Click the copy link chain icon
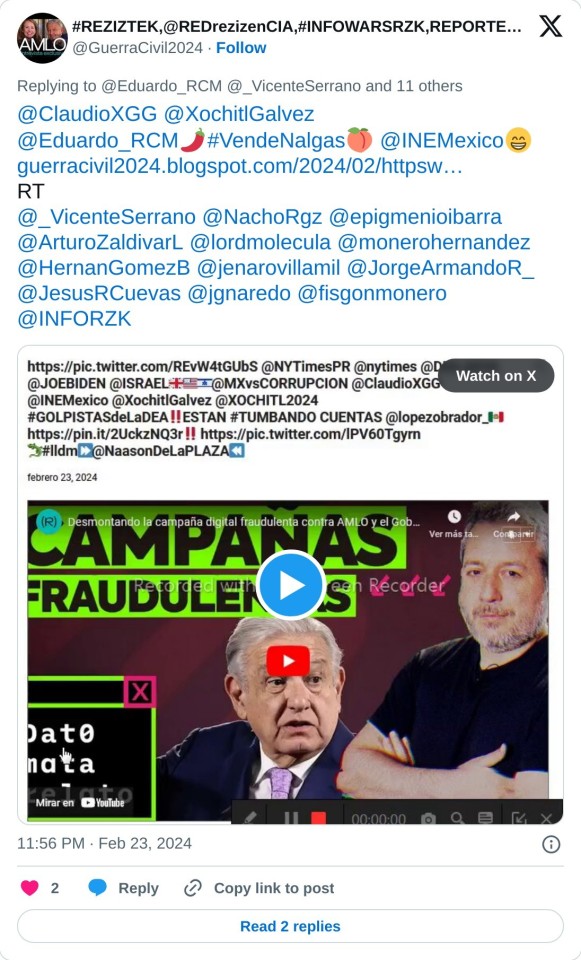 click(x=193, y=888)
